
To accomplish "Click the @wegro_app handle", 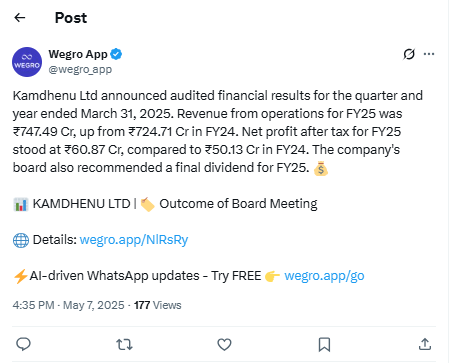I will tap(80, 69).
